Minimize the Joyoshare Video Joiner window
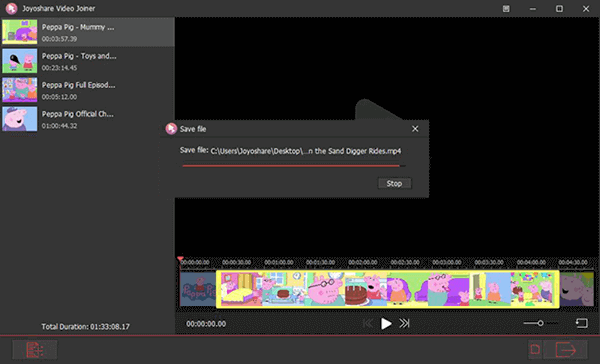 (533, 9)
